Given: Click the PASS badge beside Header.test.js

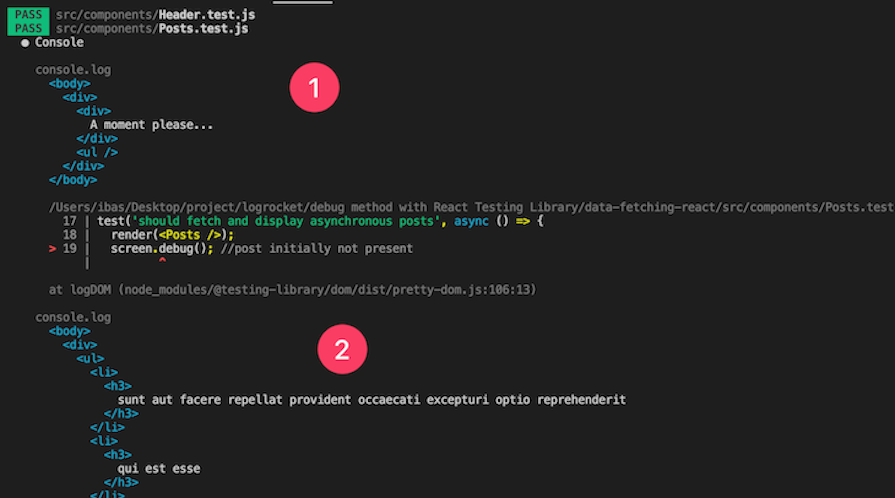Looking at the screenshot, I should coord(27,15).
